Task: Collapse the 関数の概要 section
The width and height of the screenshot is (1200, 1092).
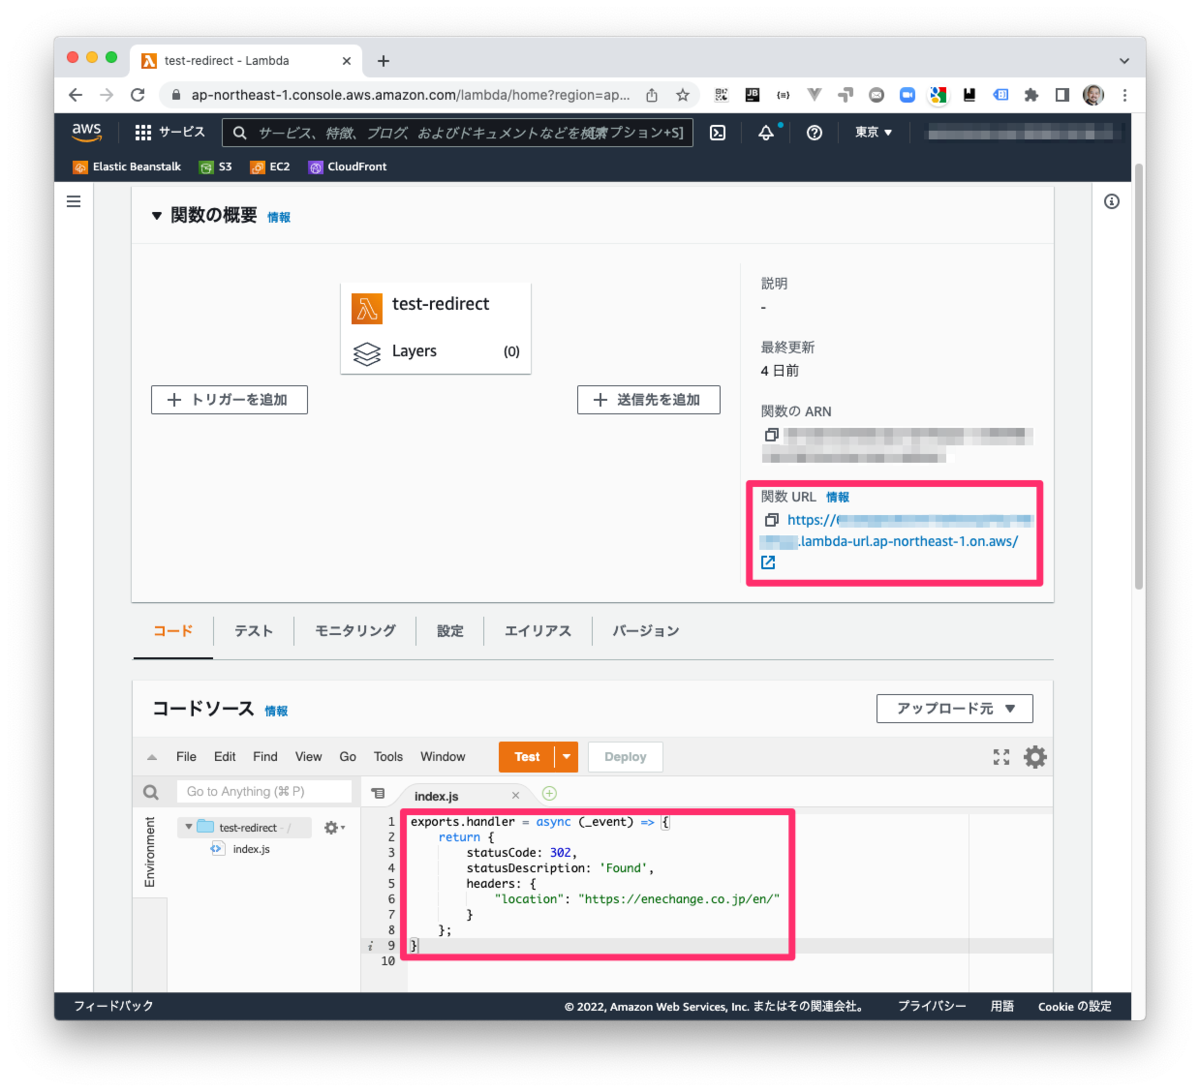Action: (156, 216)
